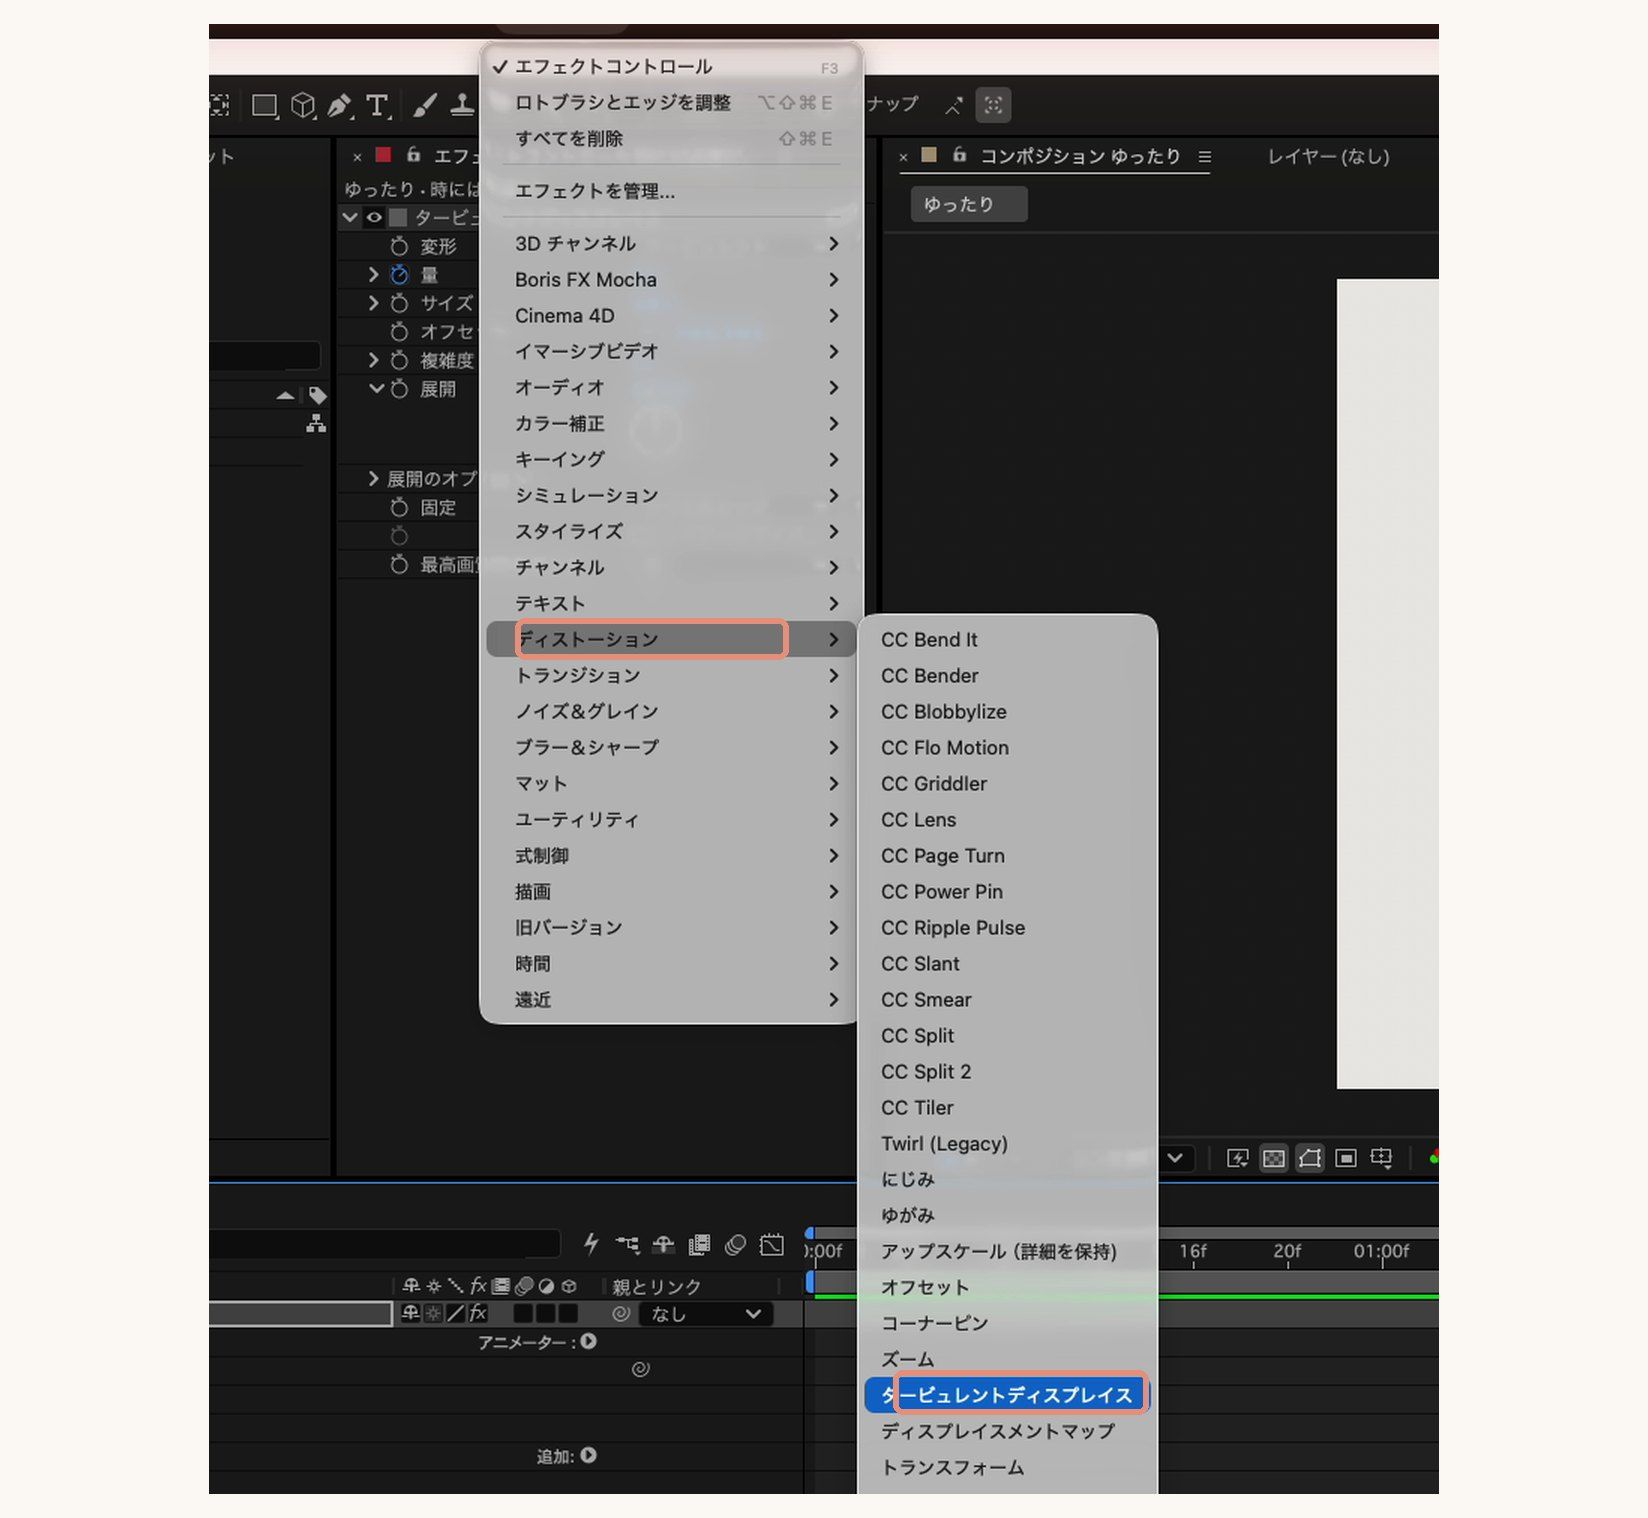The height and width of the screenshot is (1518, 1648).
Task: Click the snapping options icon in toolbar
Action: point(993,105)
